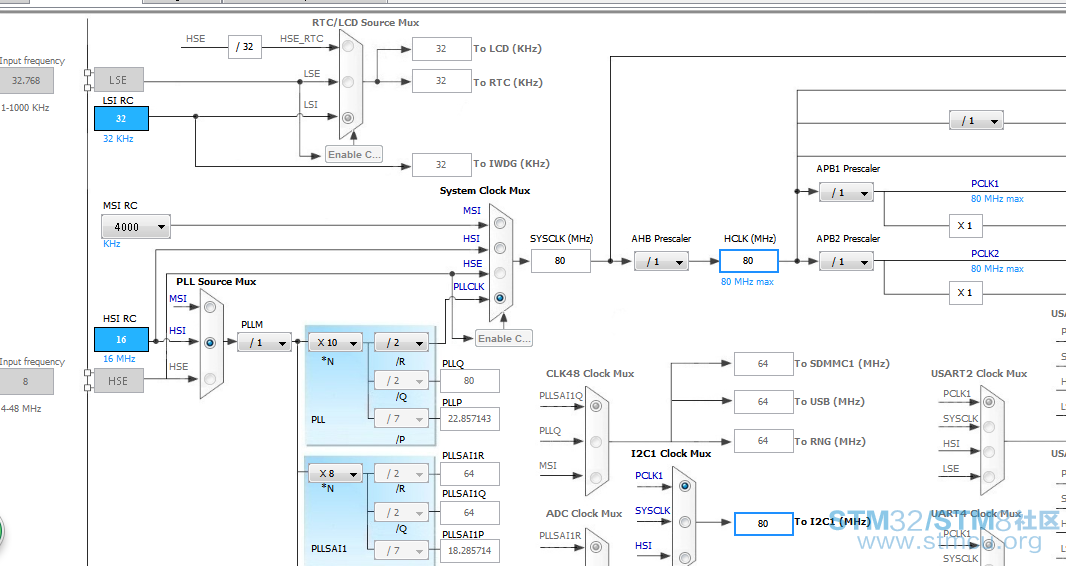Select PLLSAI1R in ADC Clock Mux
This screenshot has width=1066, height=566.
pos(596,547)
